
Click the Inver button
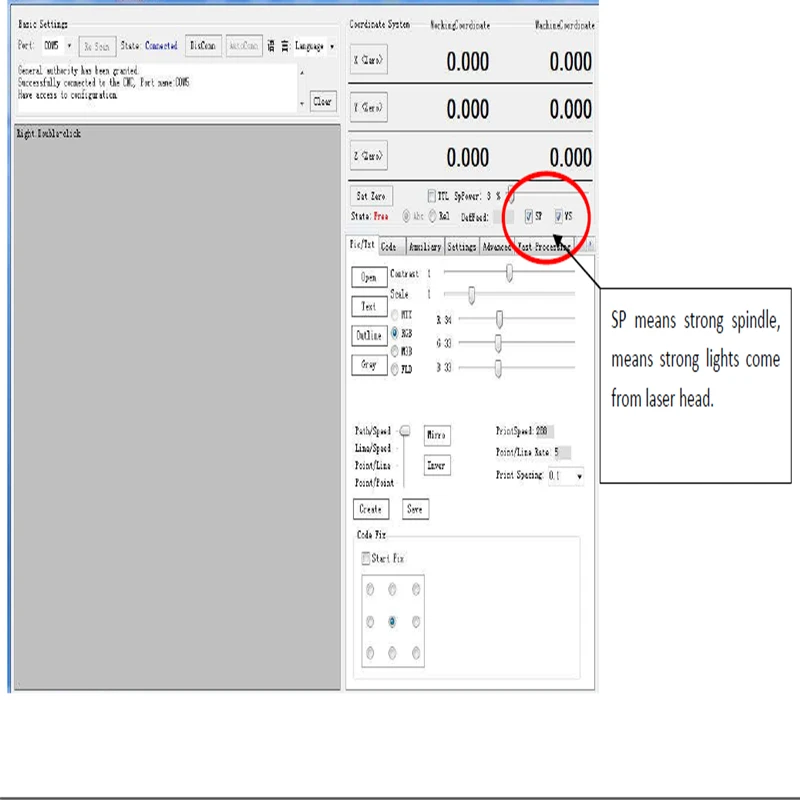[x=437, y=465]
